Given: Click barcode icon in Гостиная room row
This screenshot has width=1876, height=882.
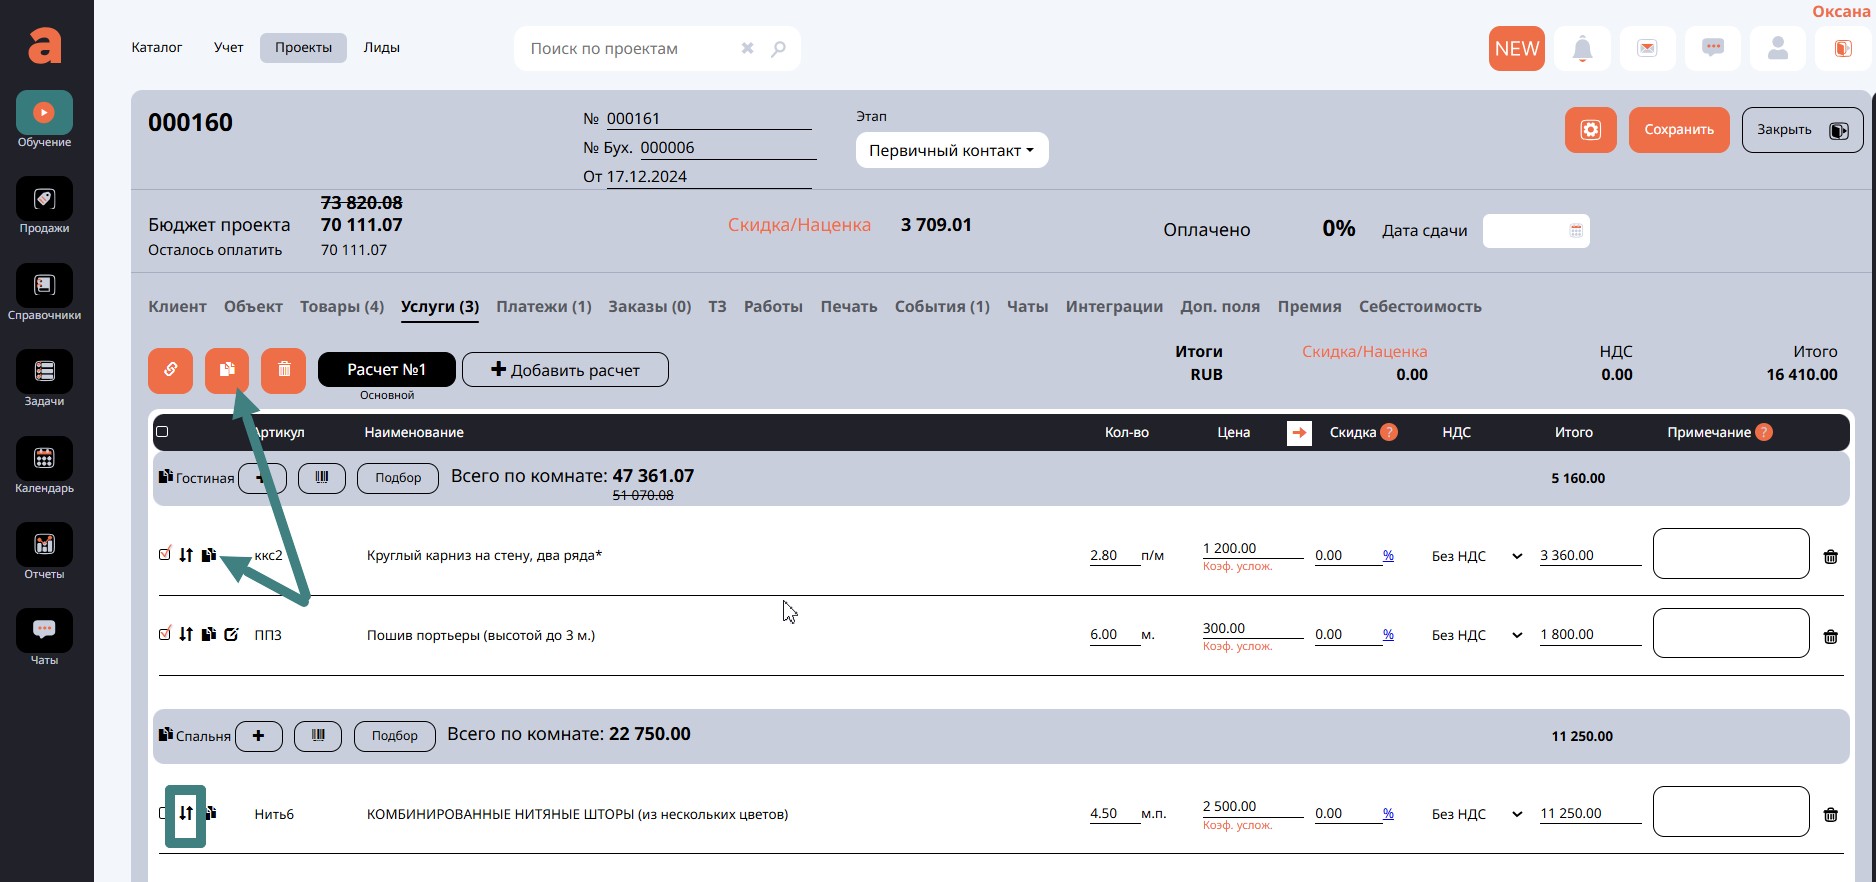Looking at the screenshot, I should click(322, 478).
